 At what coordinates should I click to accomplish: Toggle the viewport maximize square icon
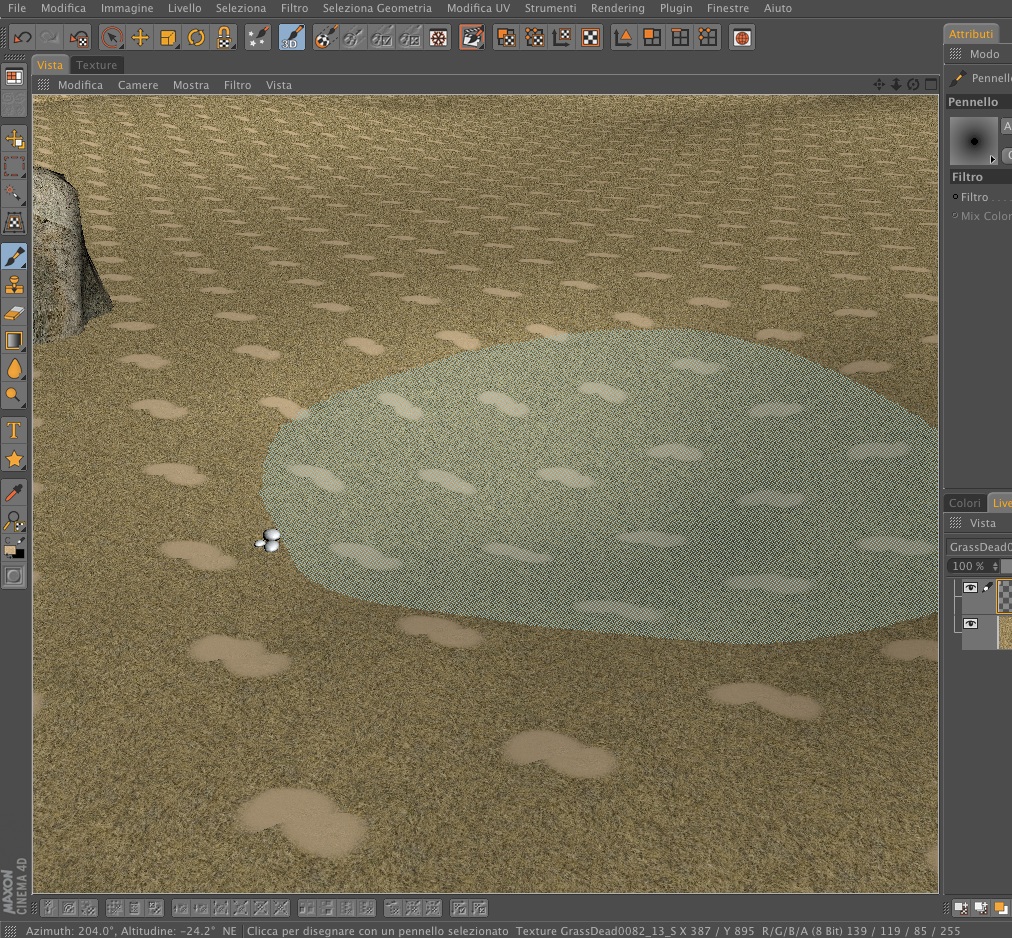(x=931, y=85)
